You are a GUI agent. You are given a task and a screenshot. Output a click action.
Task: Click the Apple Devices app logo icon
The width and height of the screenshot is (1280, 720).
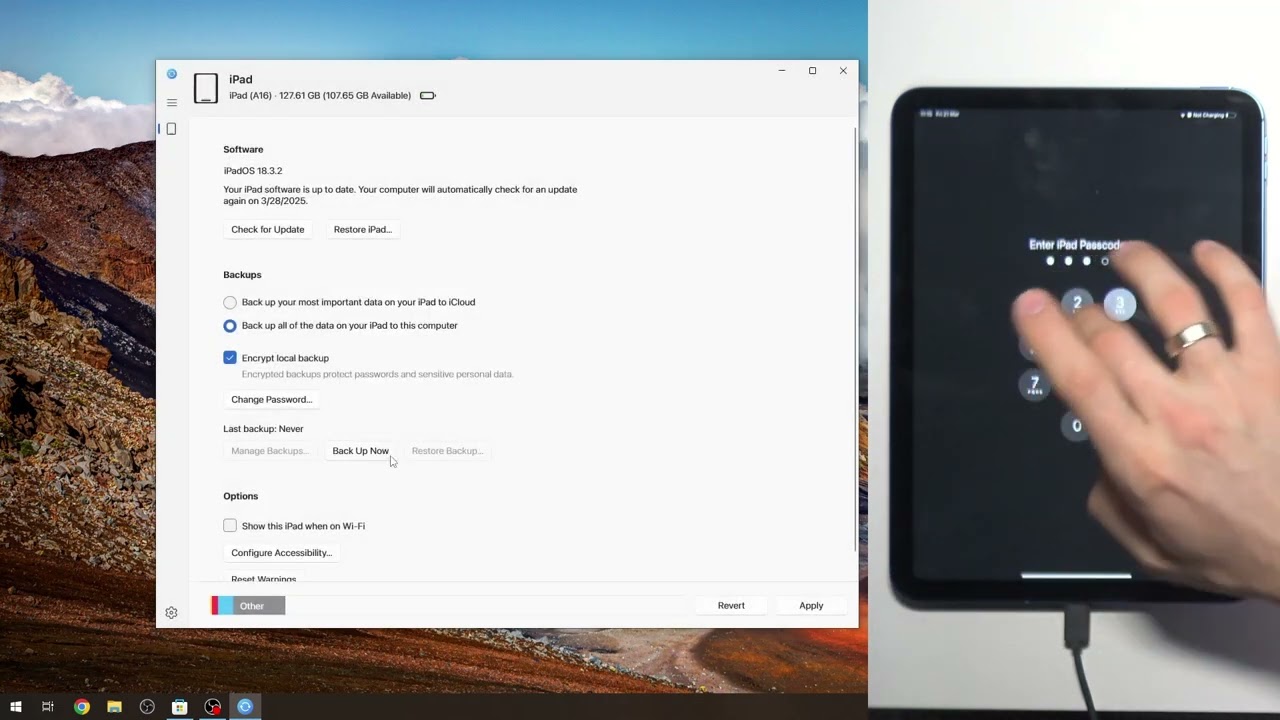click(172, 74)
